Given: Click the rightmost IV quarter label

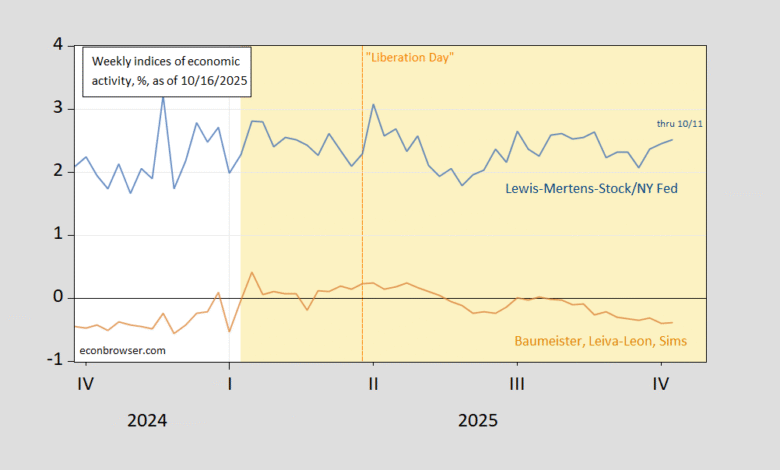Looking at the screenshot, I should 660,382.
